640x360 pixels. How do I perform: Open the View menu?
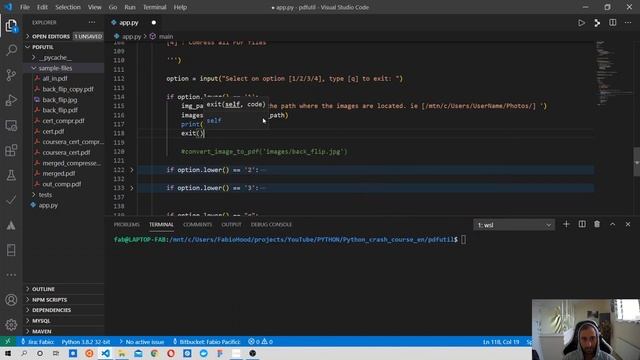pos(95,7)
